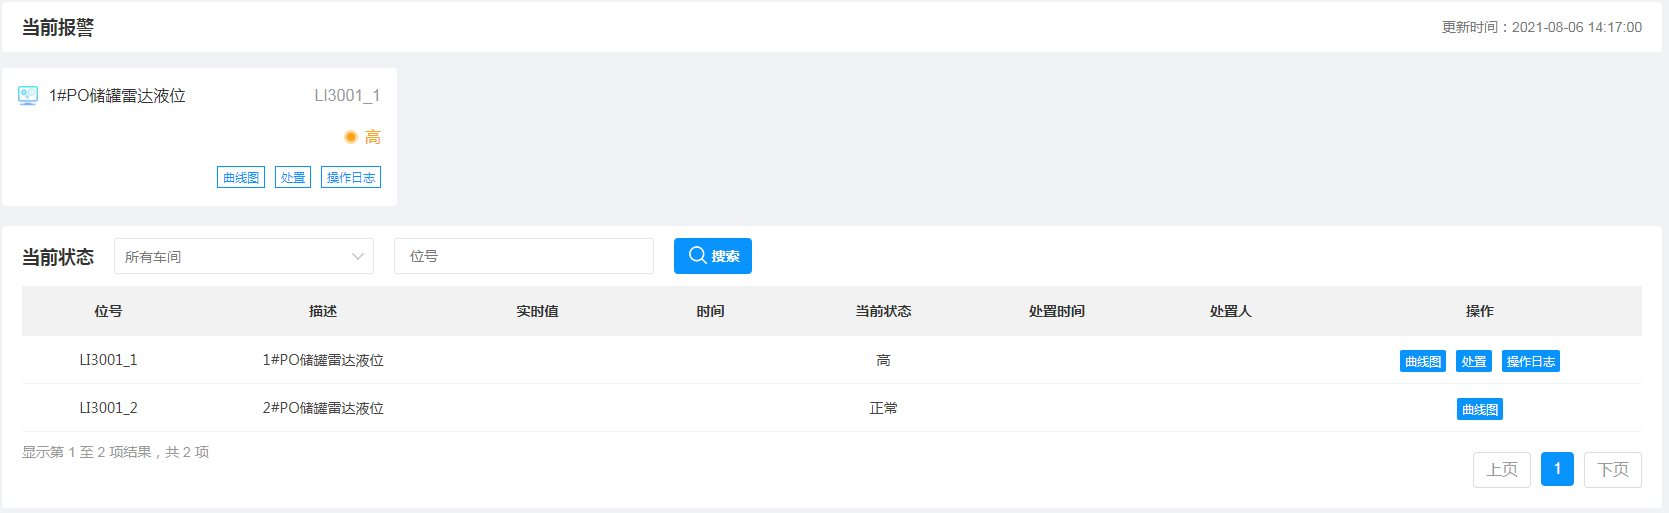The width and height of the screenshot is (1669, 513).
Task: Click the orange high-alarm status dot
Action: [351, 137]
